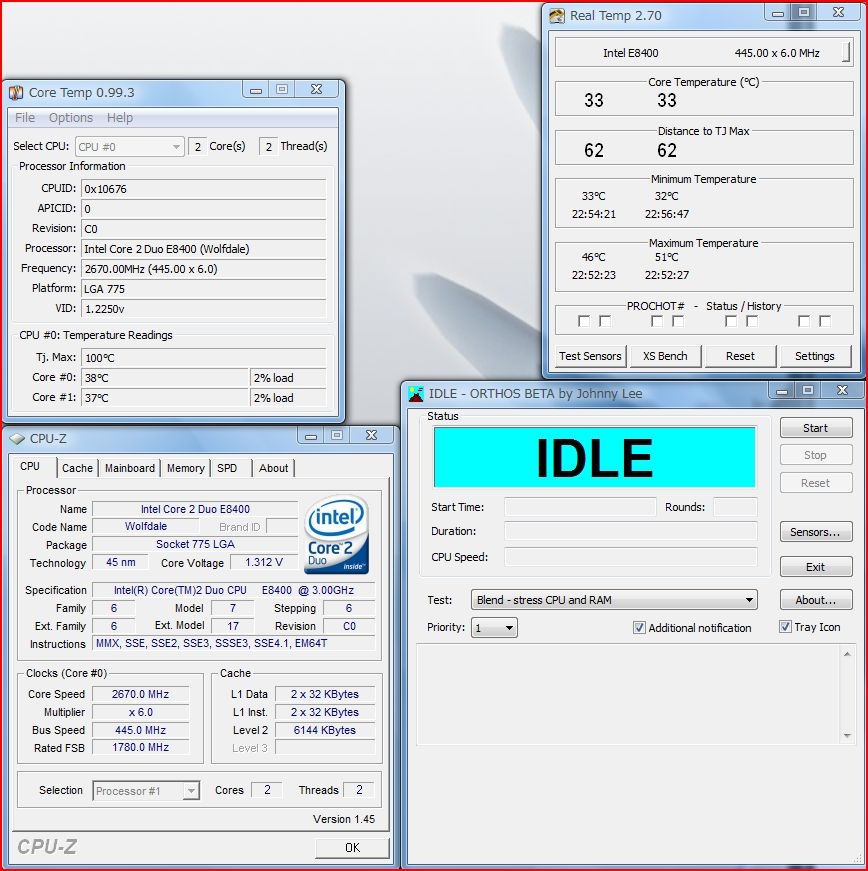
Task: Click the Tj. Max value 100°C
Action: point(203,358)
